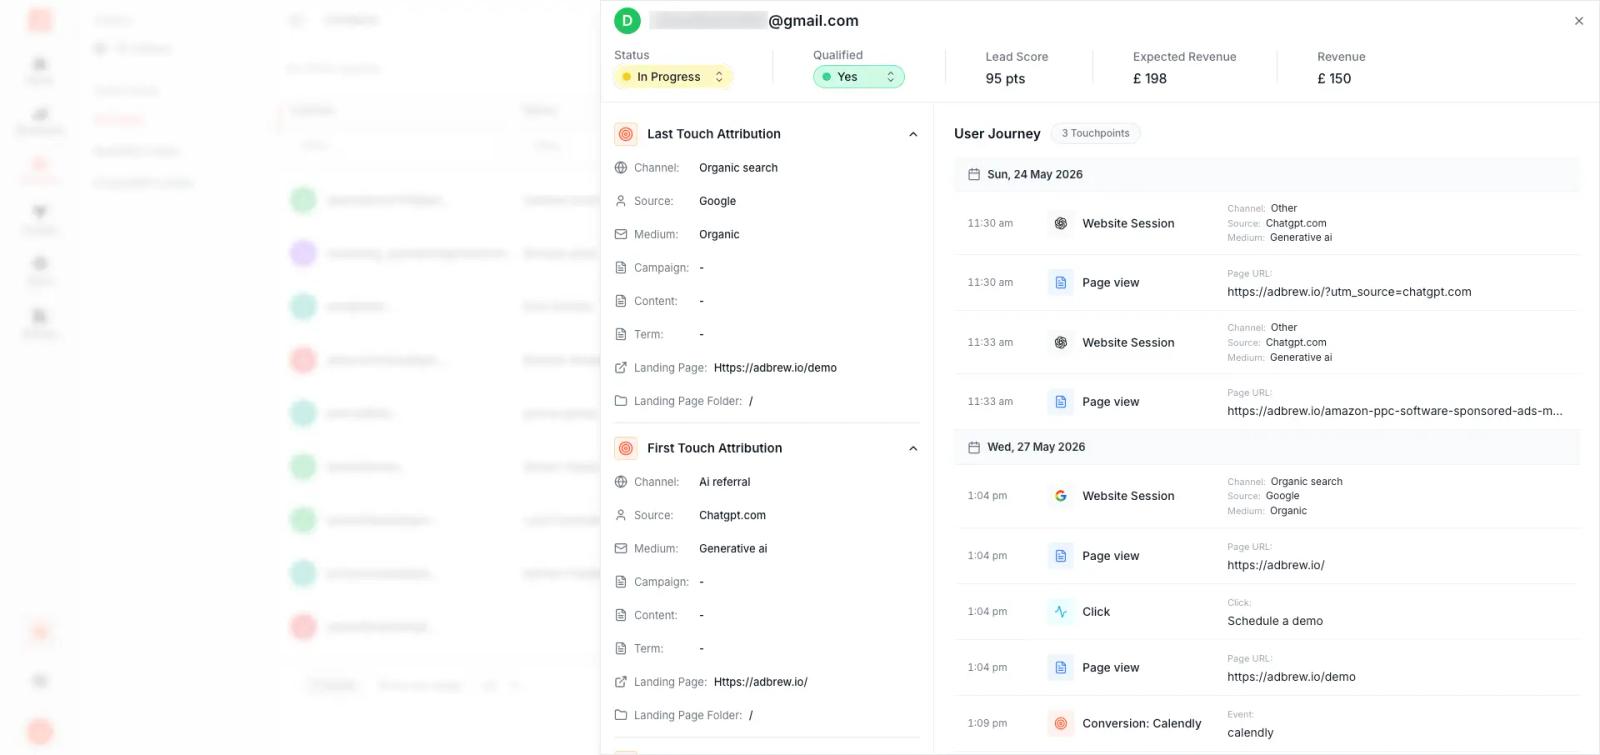1600x755 pixels.
Task: Open the Last Touch landing page Https://adbrew.io/demo
Action: 775,368
